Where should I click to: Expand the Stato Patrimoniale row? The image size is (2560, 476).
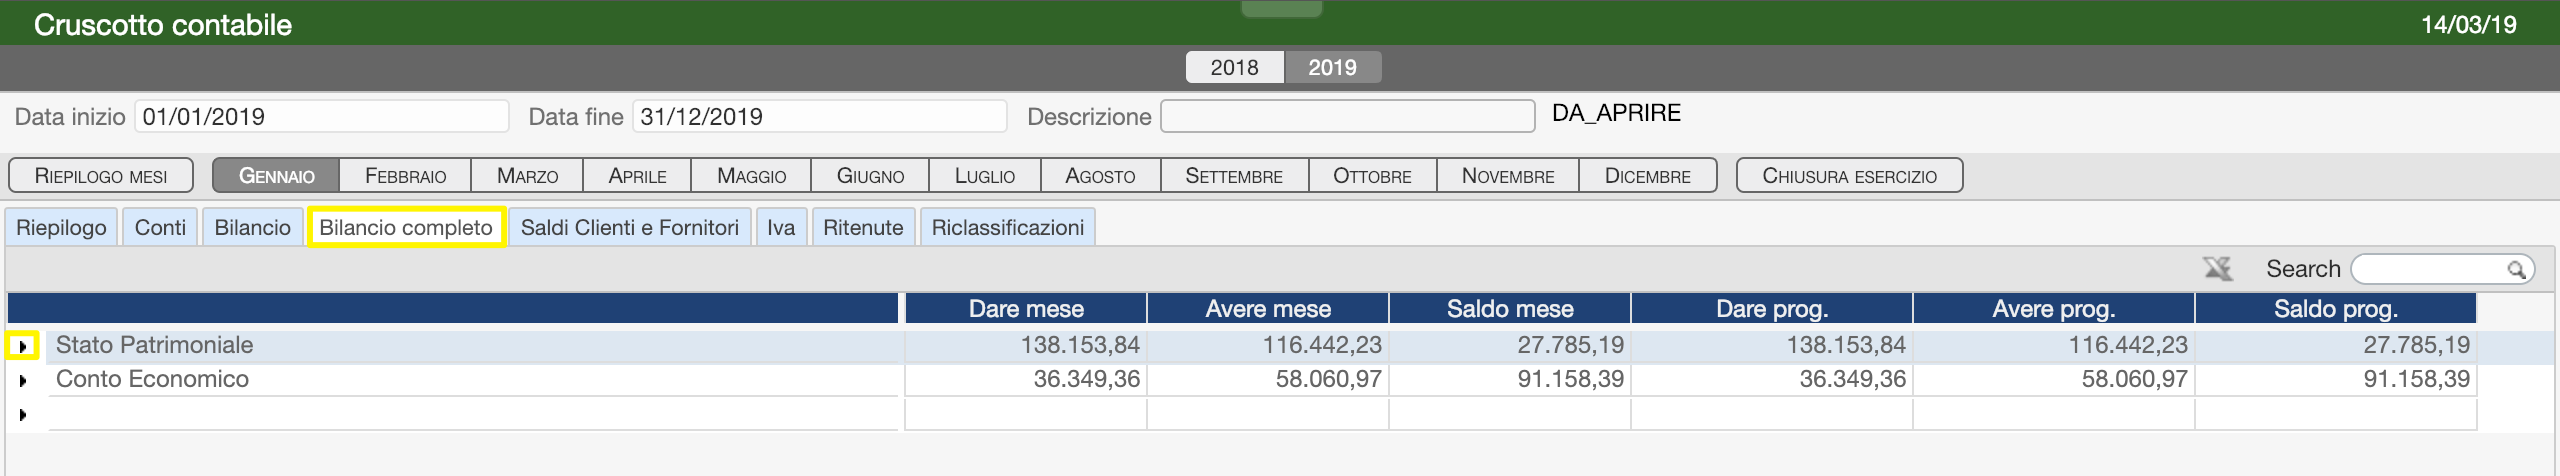(22, 346)
